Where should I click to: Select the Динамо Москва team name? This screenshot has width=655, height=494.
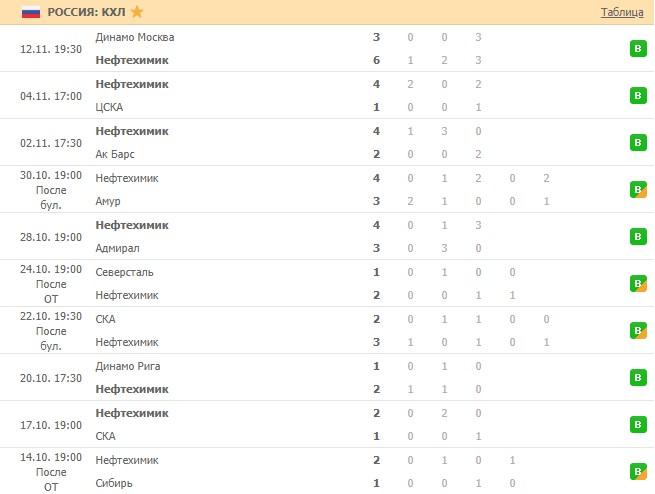[x=134, y=37]
